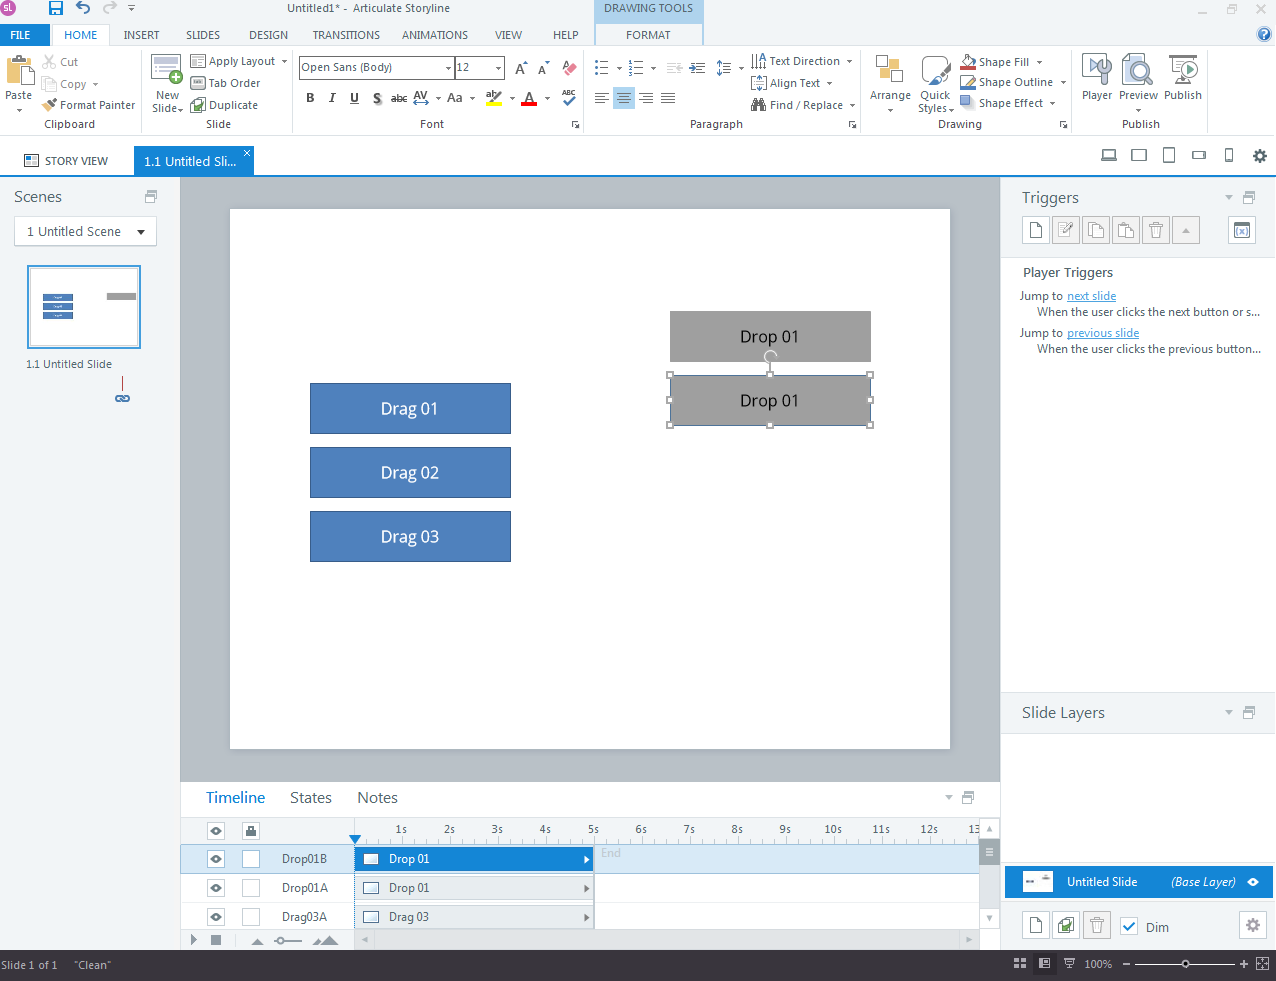Open the font size dropdown
The height and width of the screenshot is (981, 1276).
tap(498, 68)
